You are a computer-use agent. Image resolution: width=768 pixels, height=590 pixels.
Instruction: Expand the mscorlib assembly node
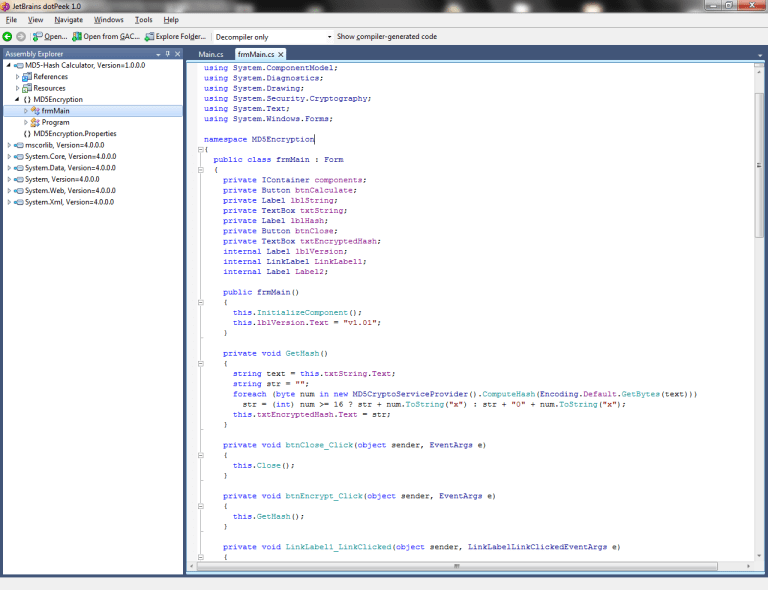[8, 145]
